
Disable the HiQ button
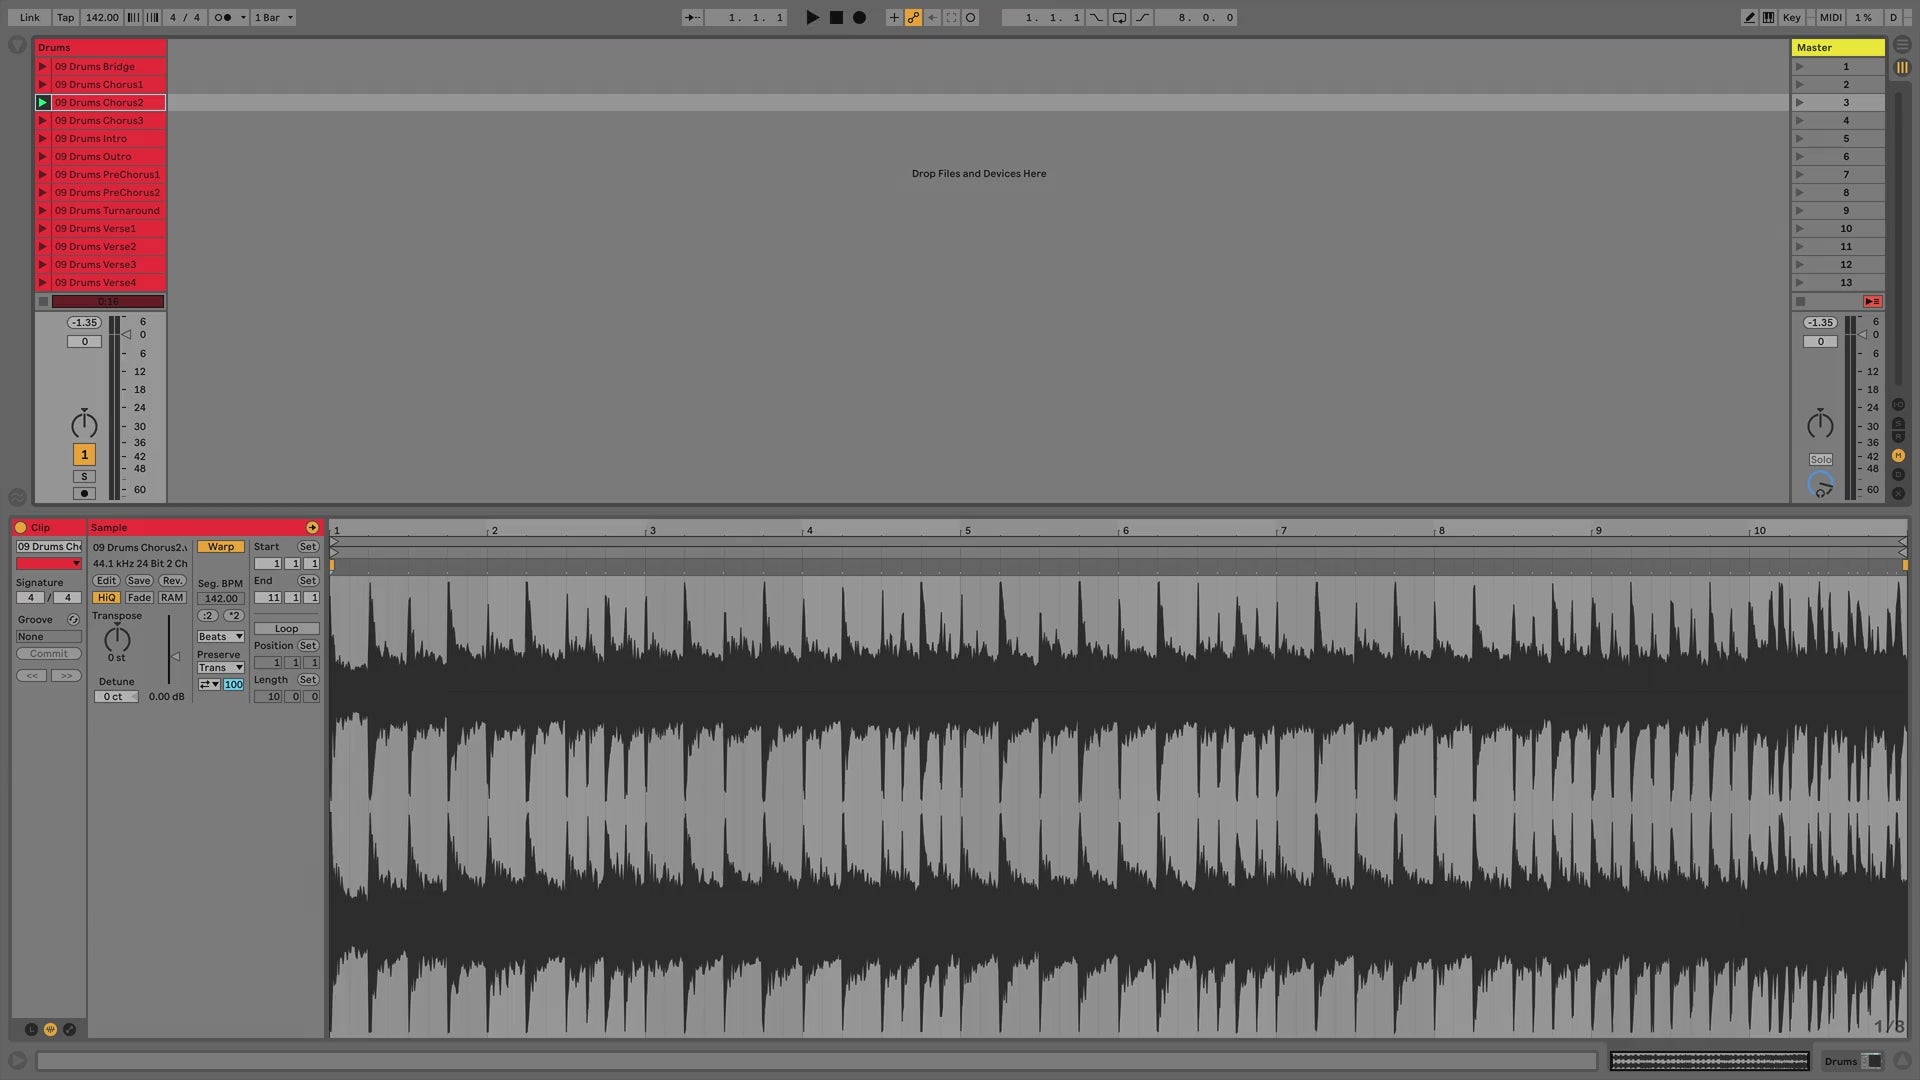106,598
